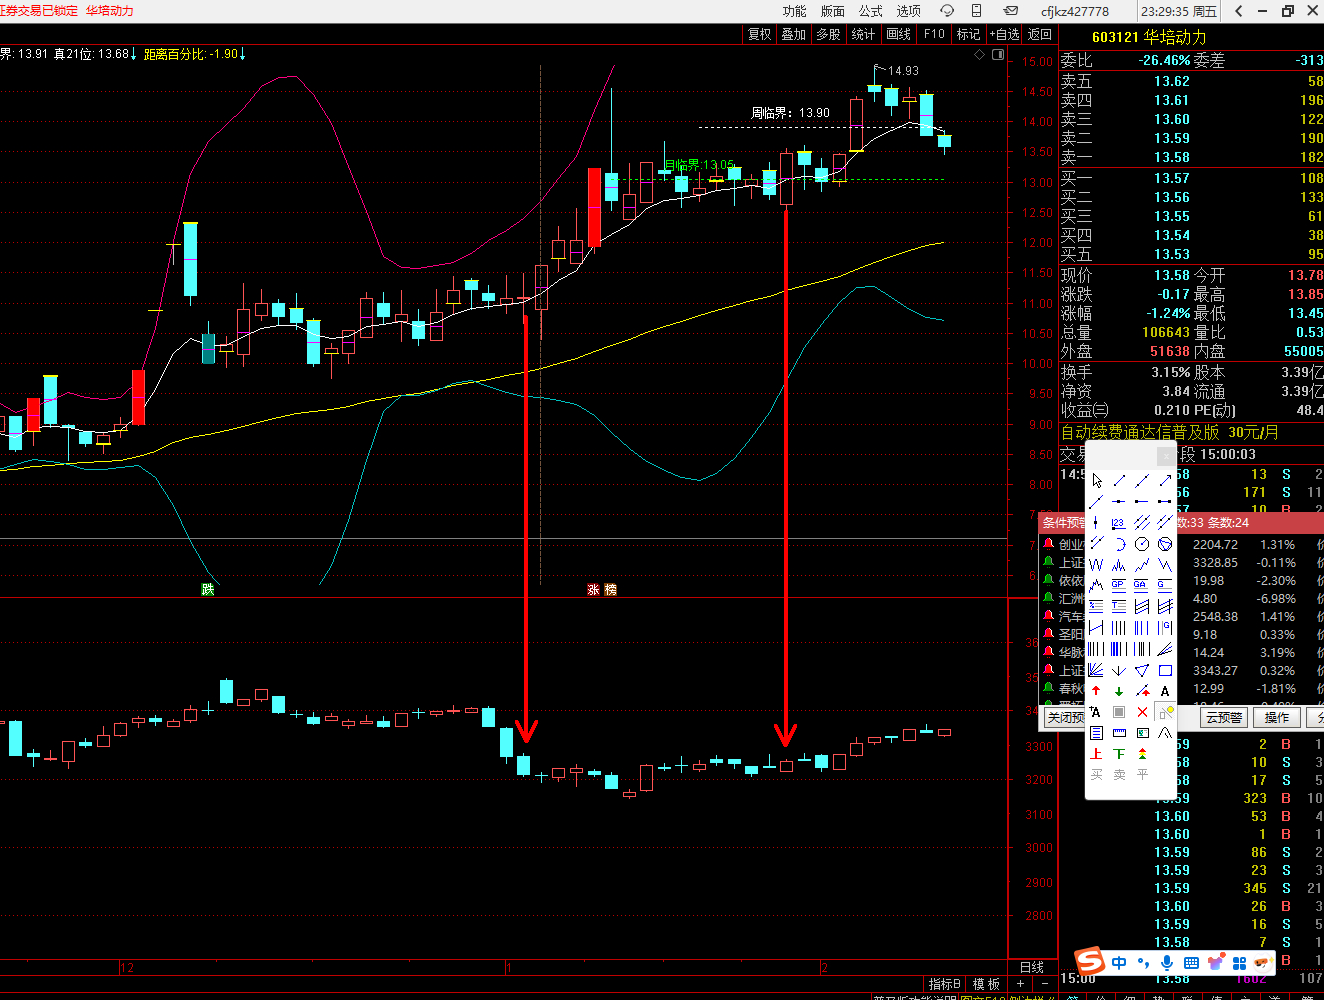Click the 叠加 toolbar button
1324x1000 pixels.
[794, 34]
